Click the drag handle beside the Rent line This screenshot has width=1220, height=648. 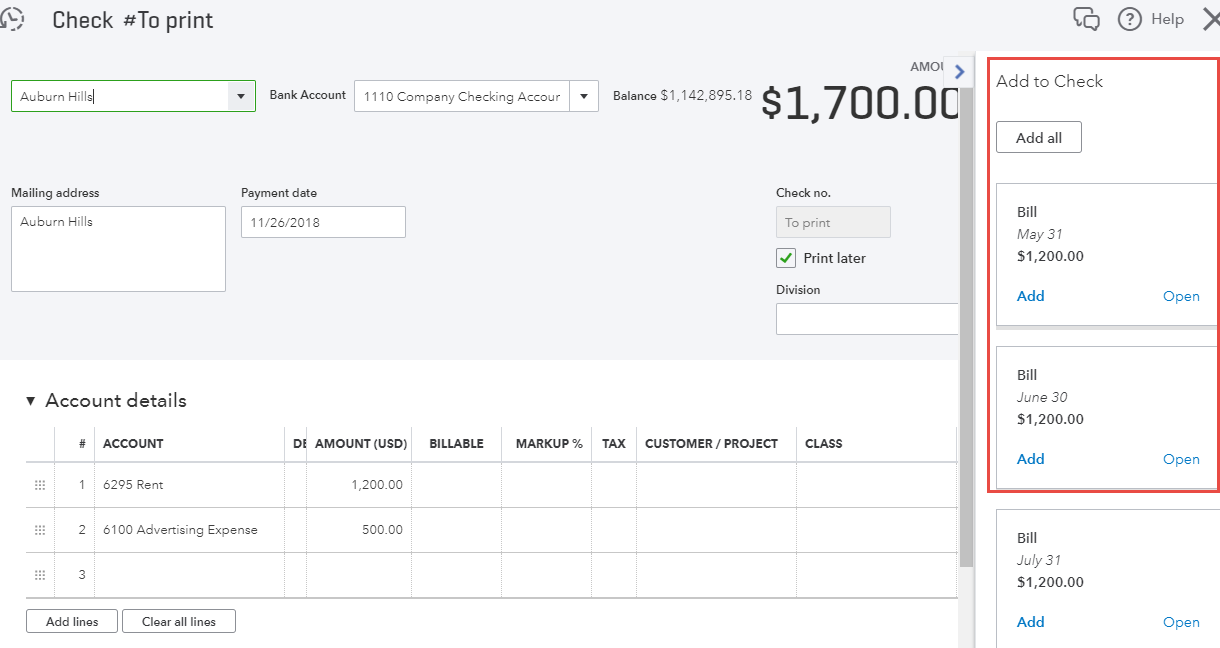click(39, 484)
